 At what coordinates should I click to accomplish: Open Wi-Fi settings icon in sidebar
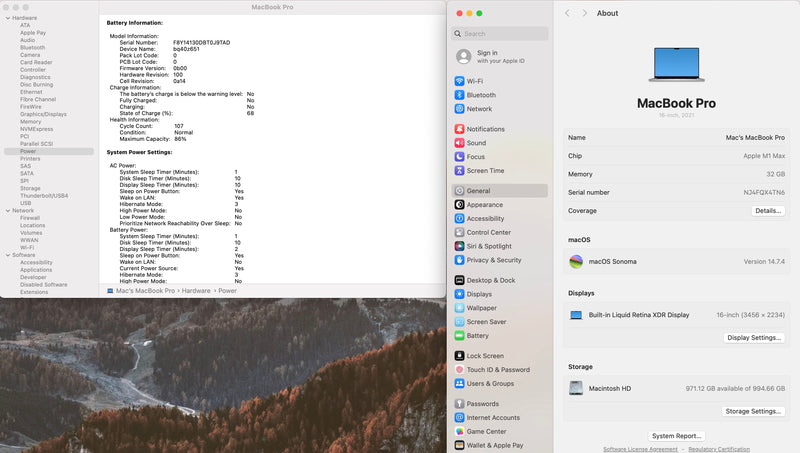pyautogui.click(x=459, y=81)
